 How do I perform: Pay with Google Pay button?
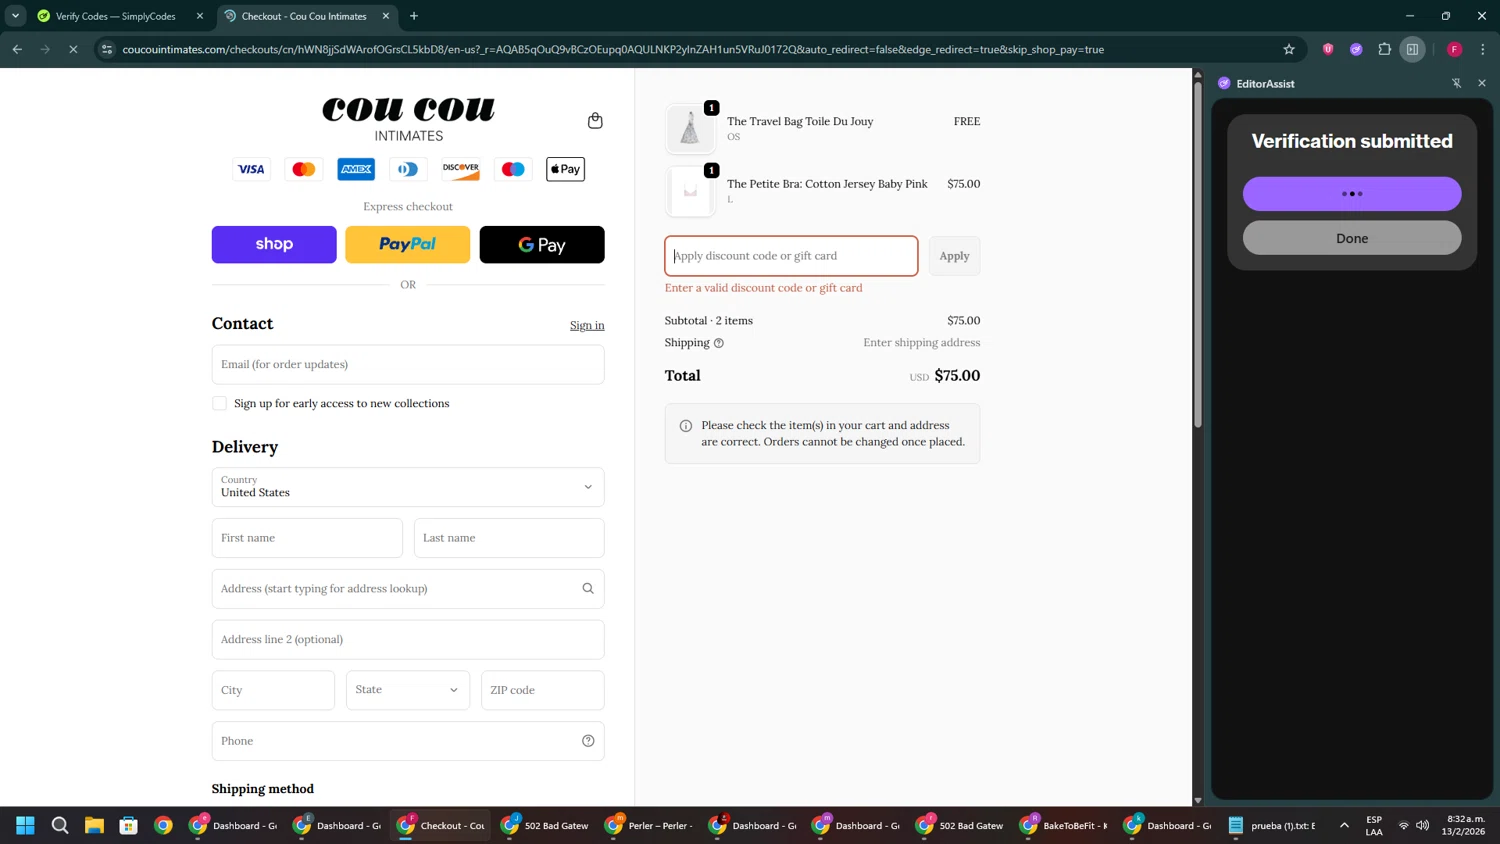[542, 245]
